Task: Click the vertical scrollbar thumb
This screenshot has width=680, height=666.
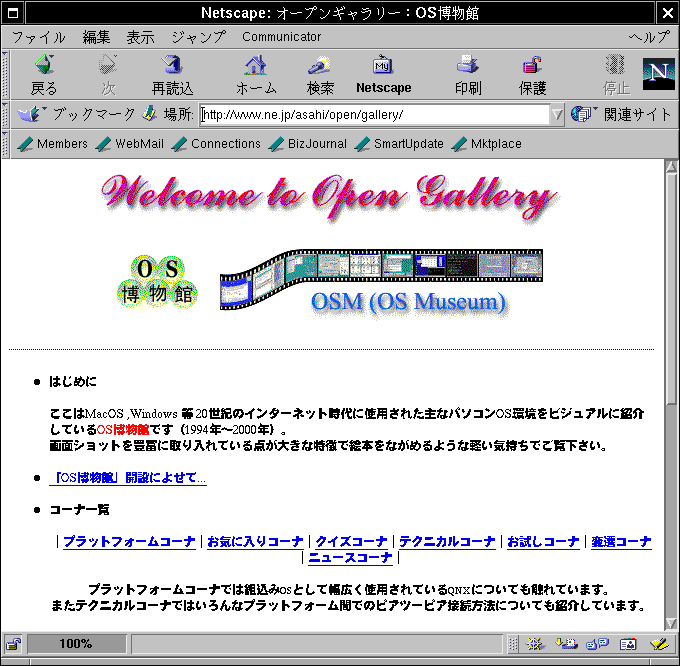Action: (x=671, y=289)
